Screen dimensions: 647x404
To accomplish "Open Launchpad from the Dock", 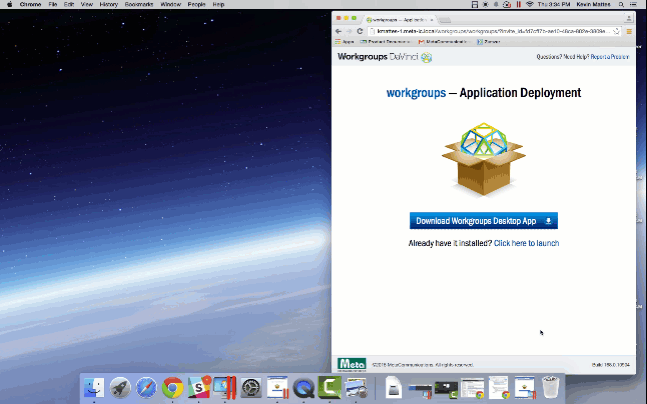I will coord(120,388).
